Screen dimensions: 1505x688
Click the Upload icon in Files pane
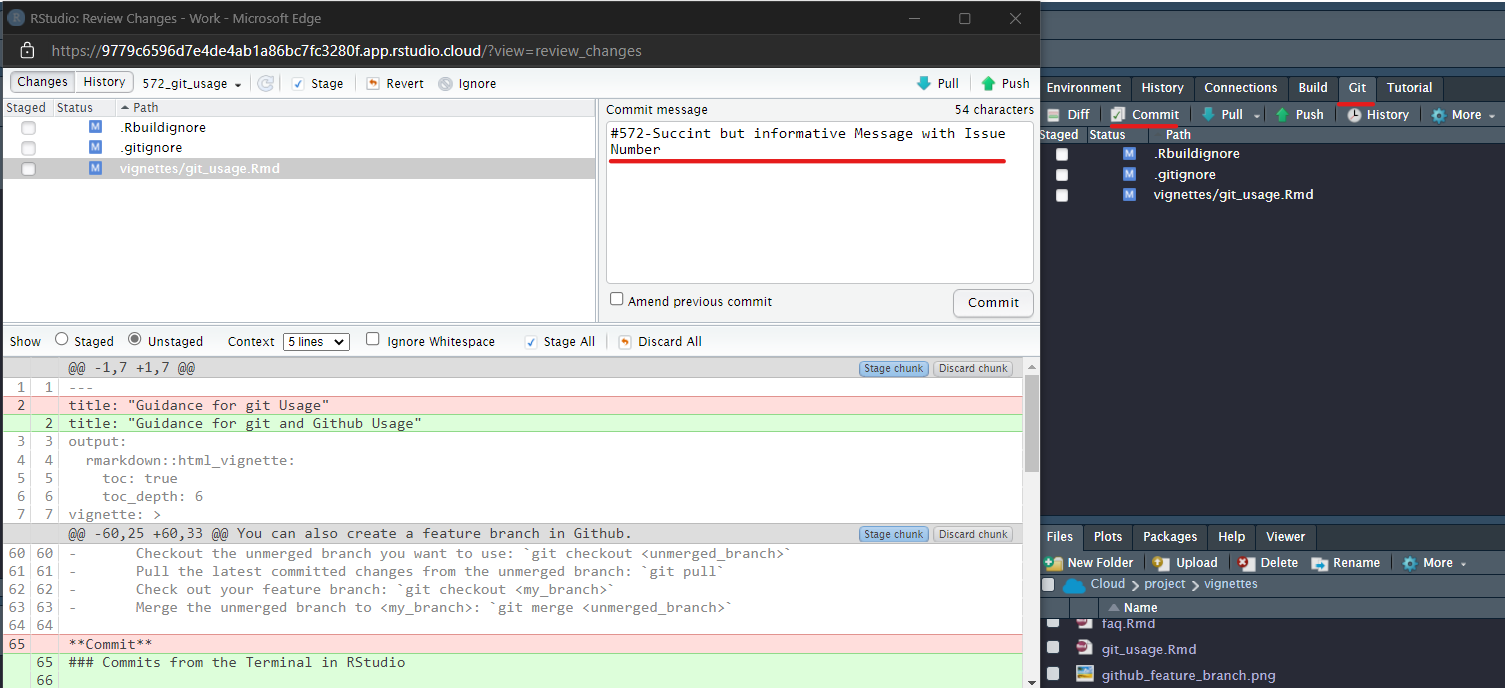pyautogui.click(x=1161, y=563)
